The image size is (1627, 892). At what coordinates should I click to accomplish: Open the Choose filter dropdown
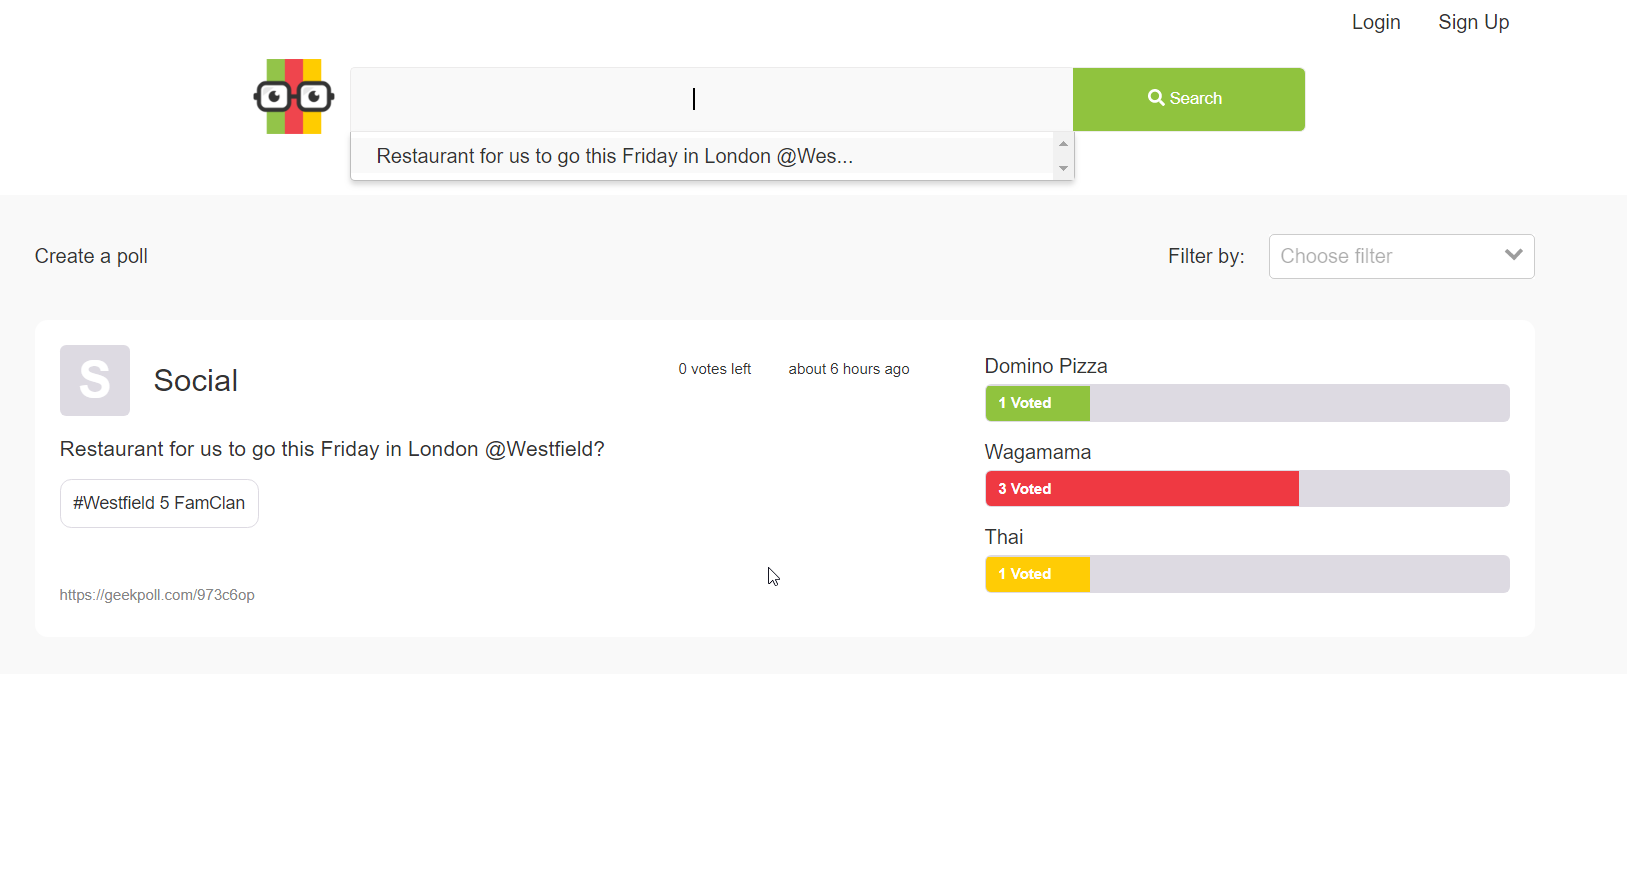tap(1402, 256)
